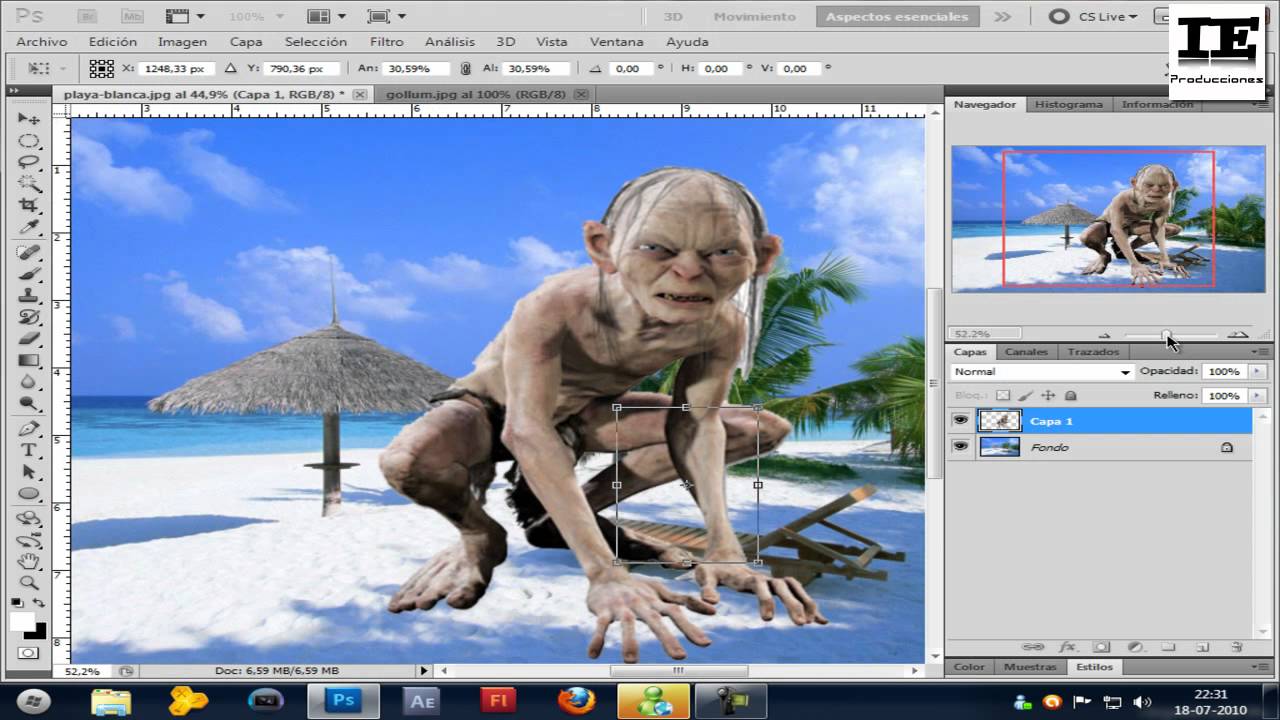
Task: Select the Pen tool
Action: (x=29, y=429)
